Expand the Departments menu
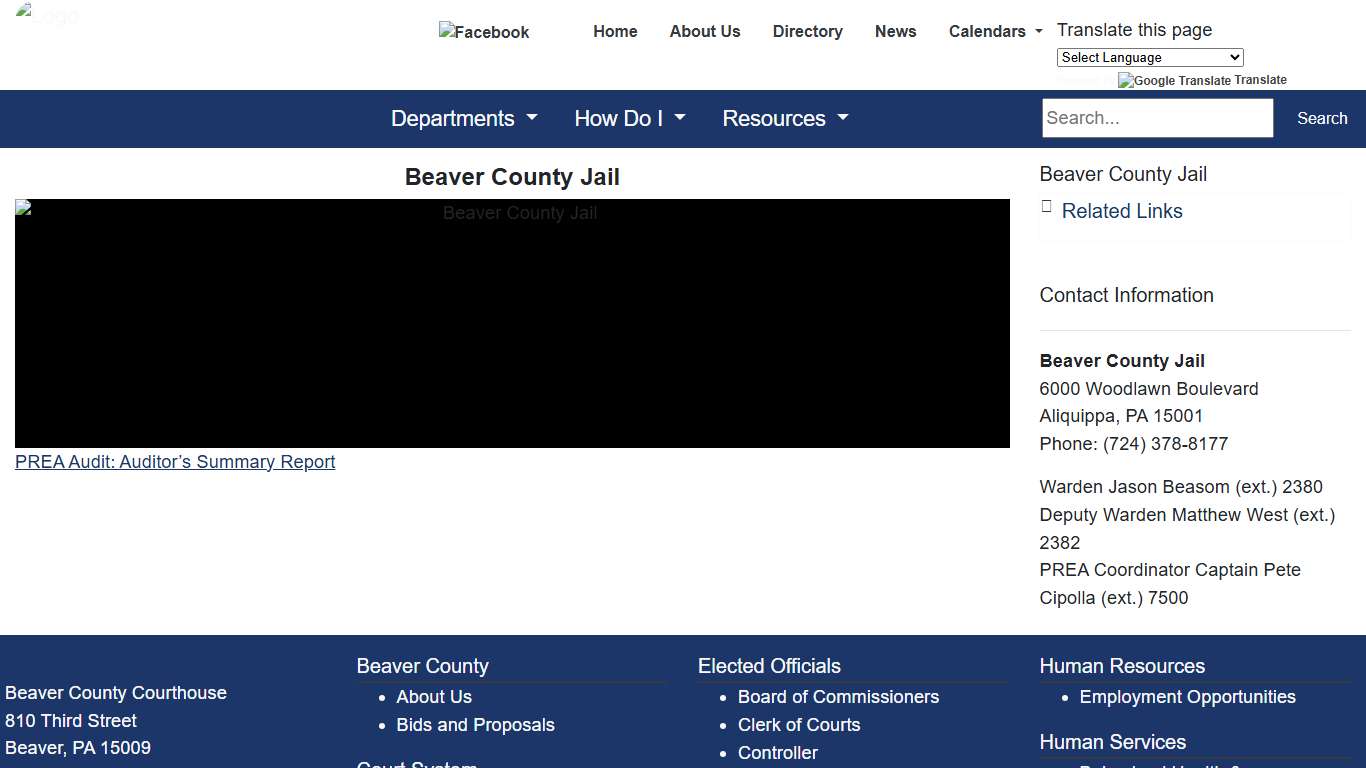 pyautogui.click(x=463, y=118)
